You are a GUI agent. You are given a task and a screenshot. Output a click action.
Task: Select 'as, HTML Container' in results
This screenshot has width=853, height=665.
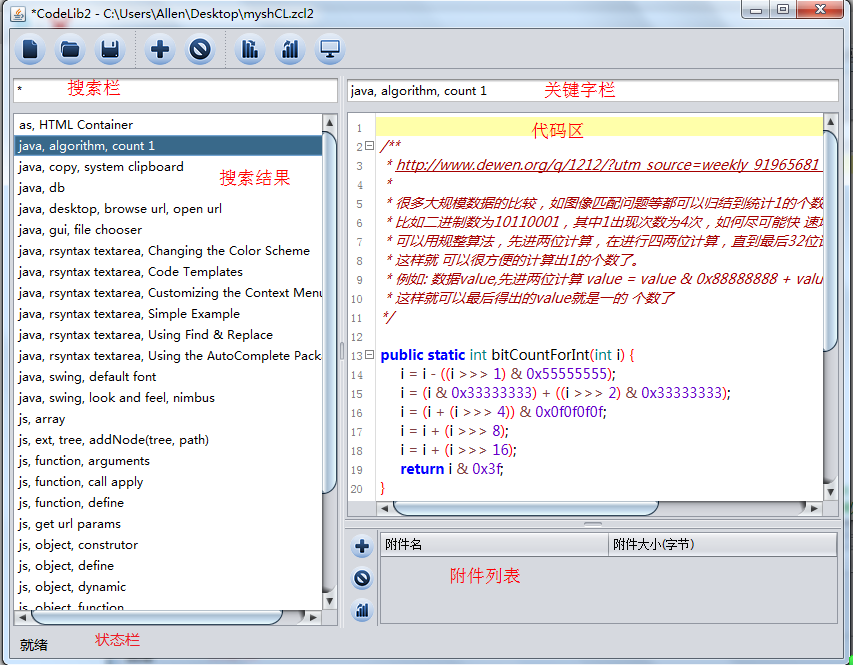pyautogui.click(x=168, y=125)
